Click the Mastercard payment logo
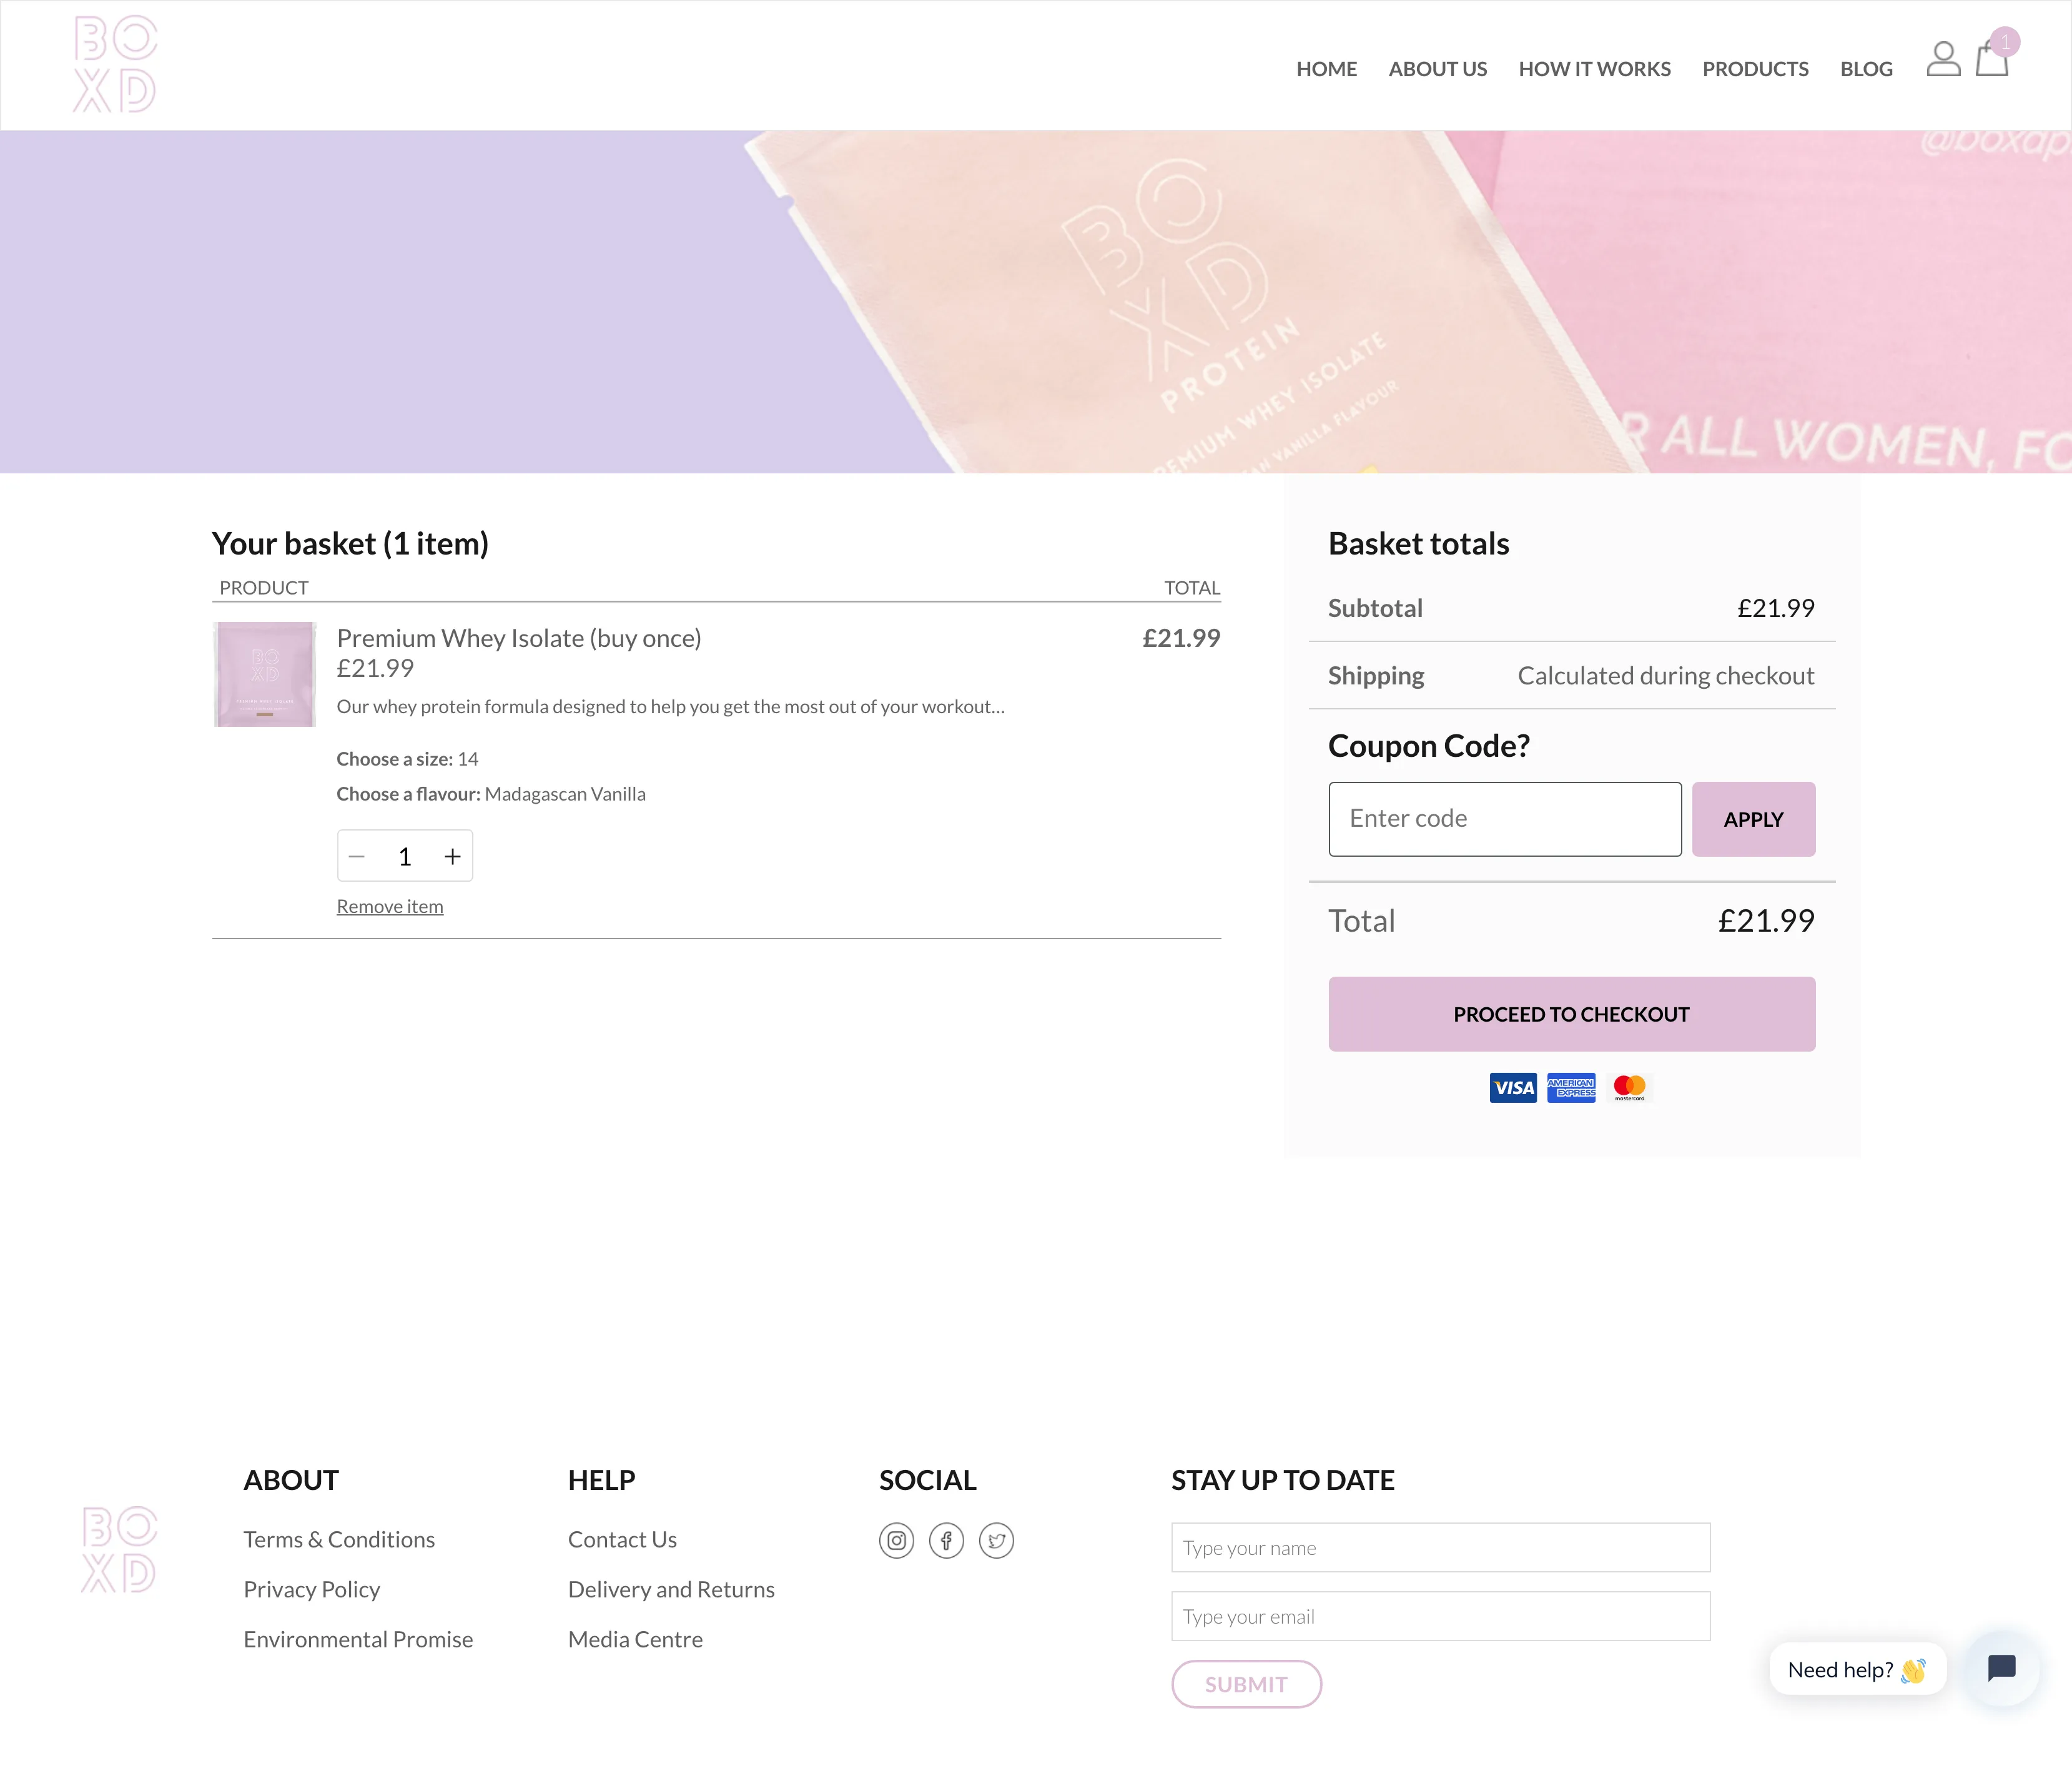 click(1629, 1087)
